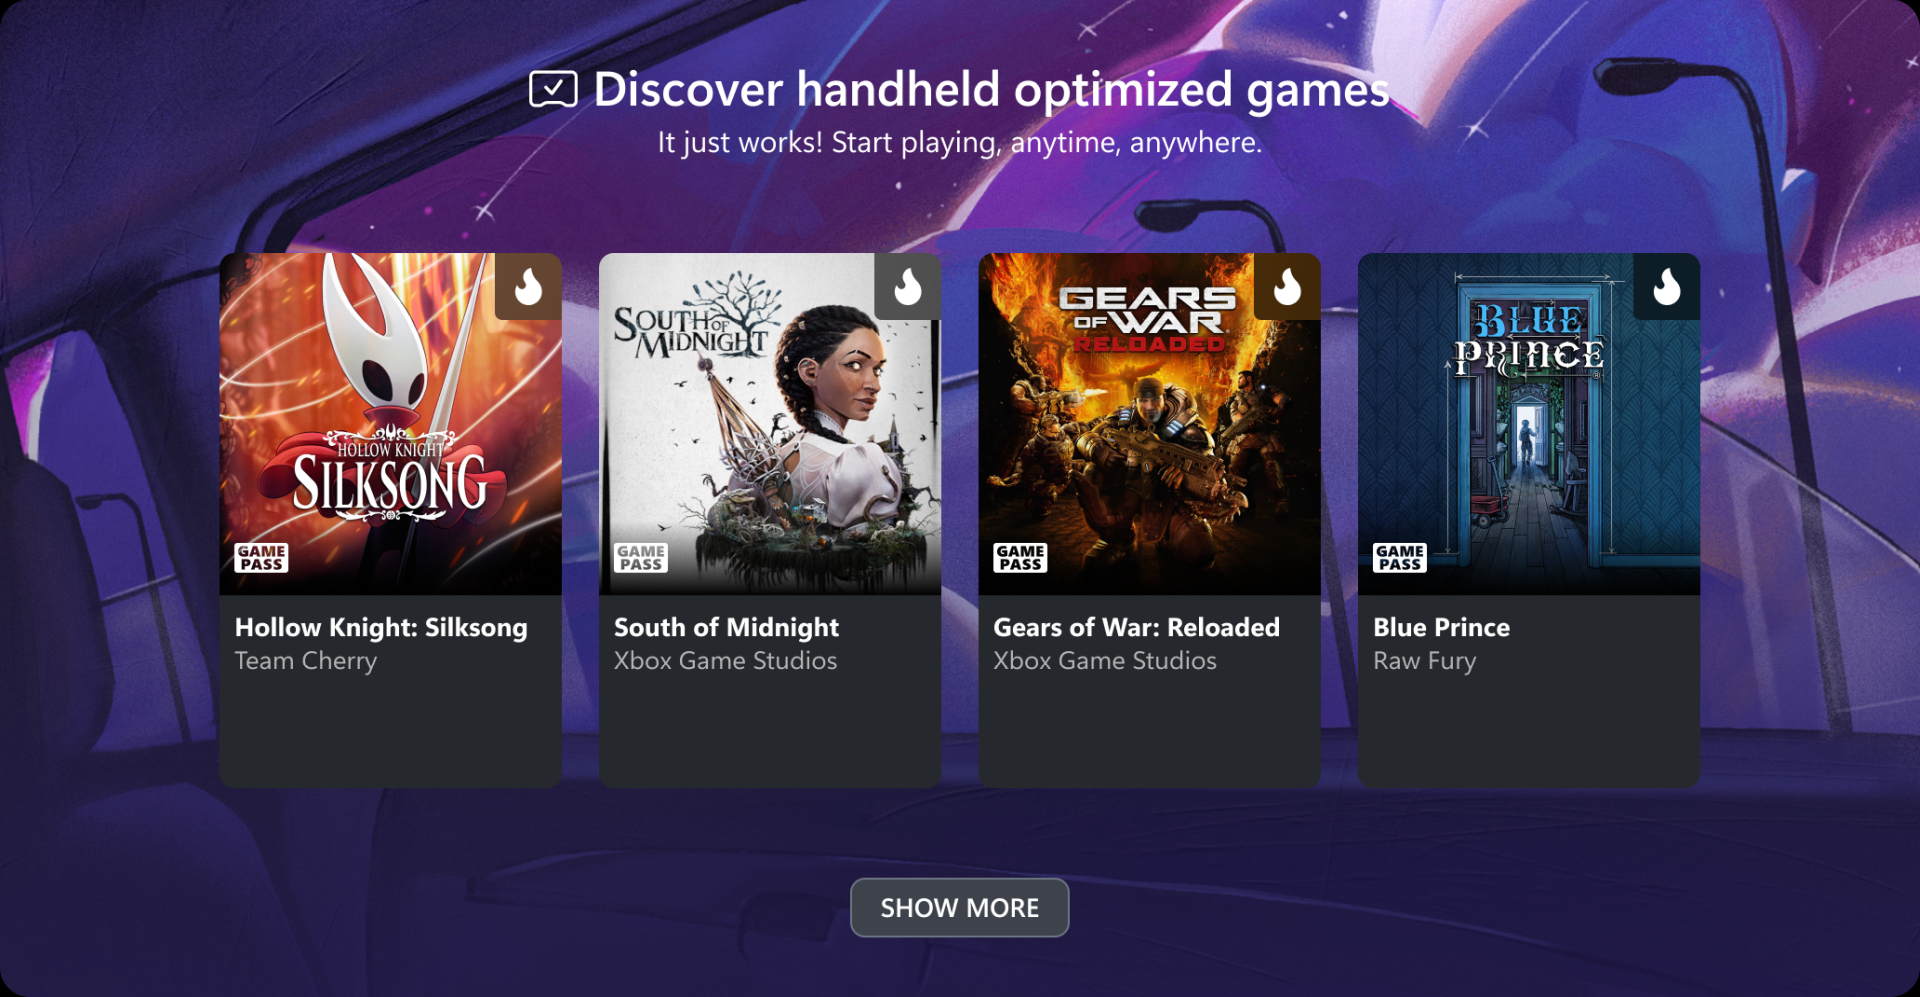Open the Gears of War: Reloaded cover art

click(x=1150, y=424)
